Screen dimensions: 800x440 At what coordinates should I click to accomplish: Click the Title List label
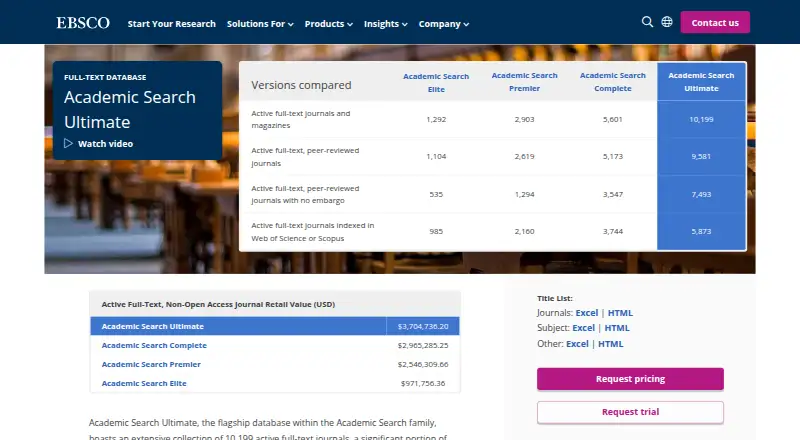point(555,299)
